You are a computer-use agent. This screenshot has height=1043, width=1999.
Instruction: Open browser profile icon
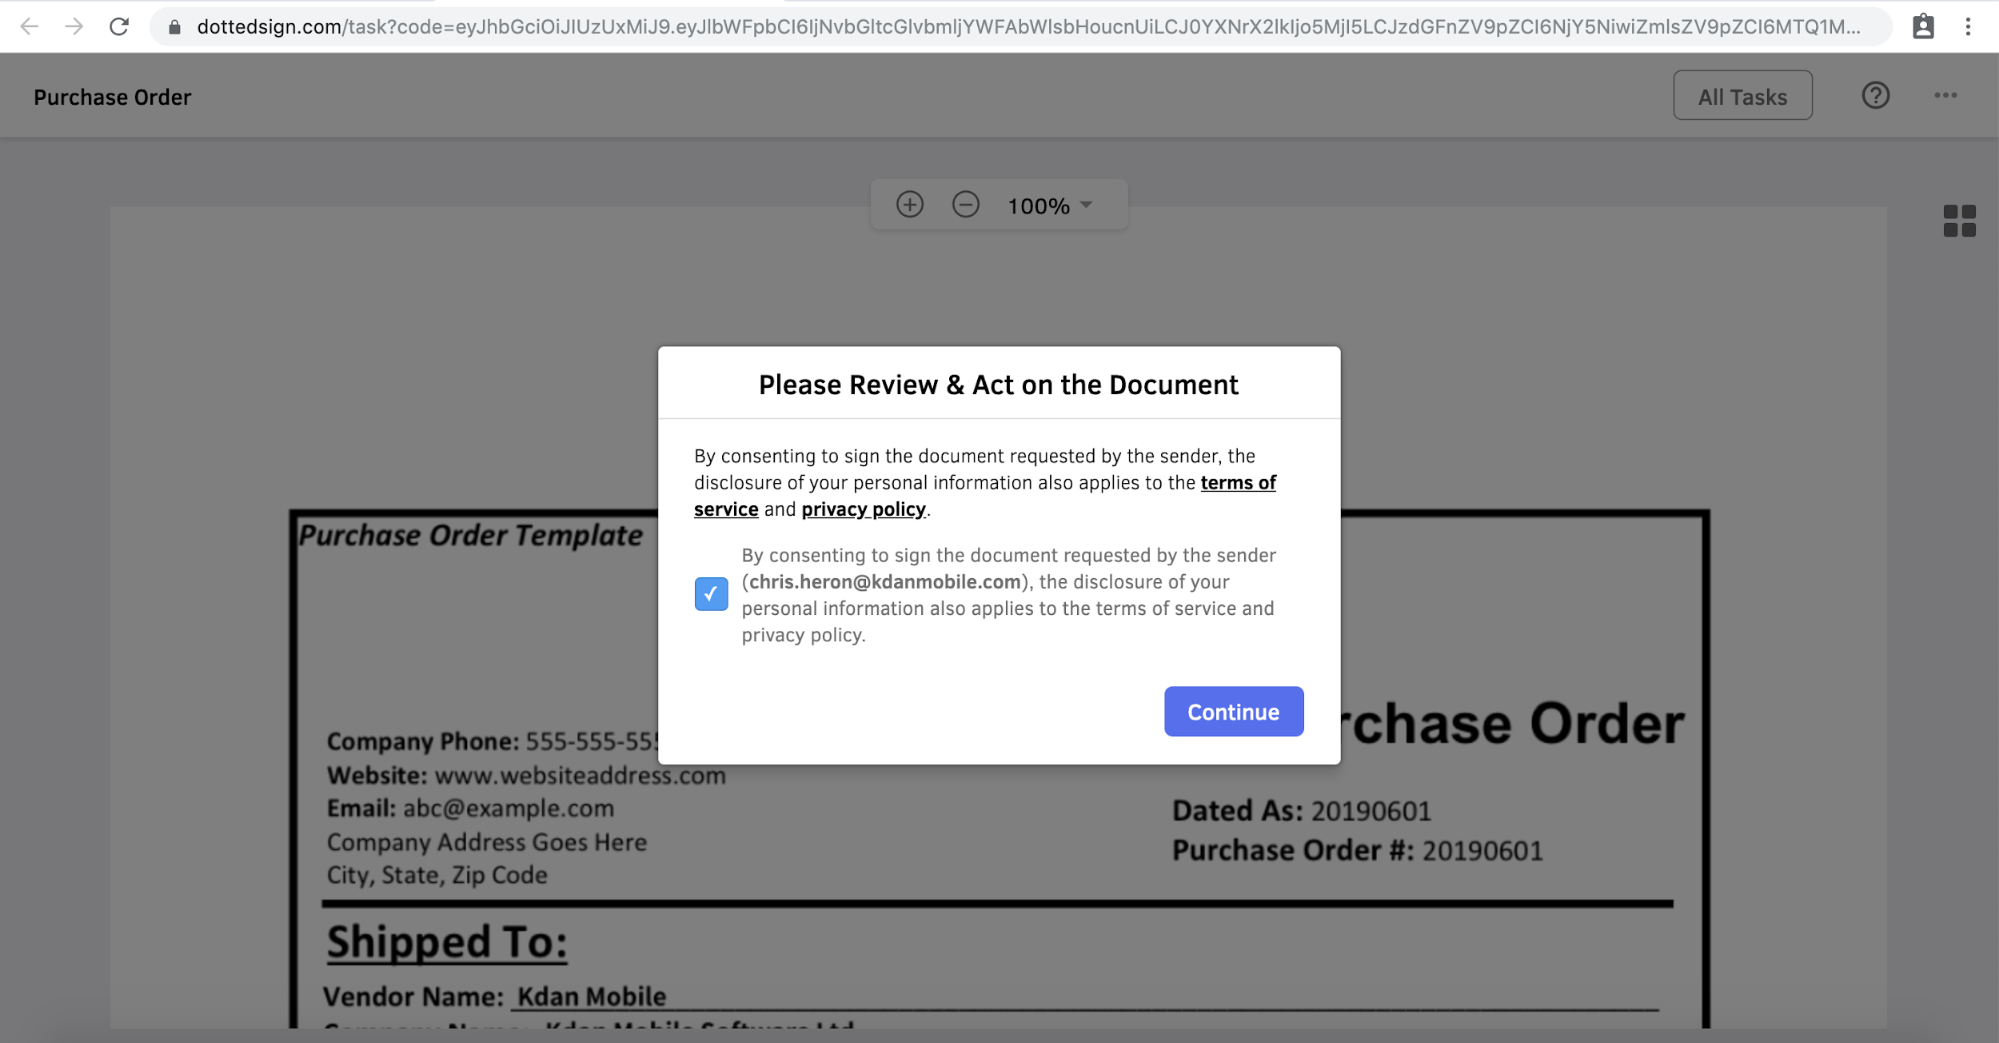[1922, 27]
